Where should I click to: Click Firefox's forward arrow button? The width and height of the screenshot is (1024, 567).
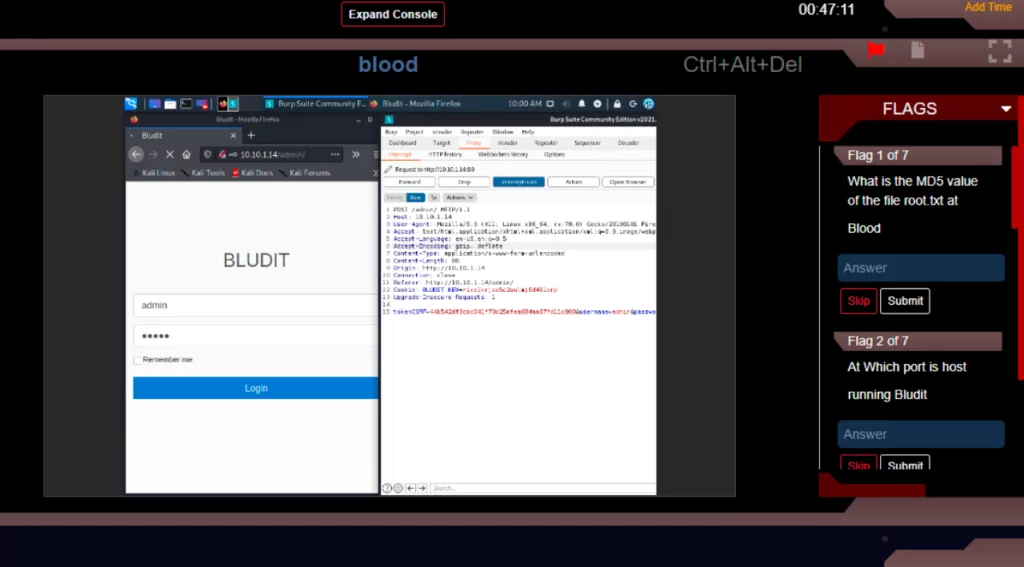click(153, 155)
